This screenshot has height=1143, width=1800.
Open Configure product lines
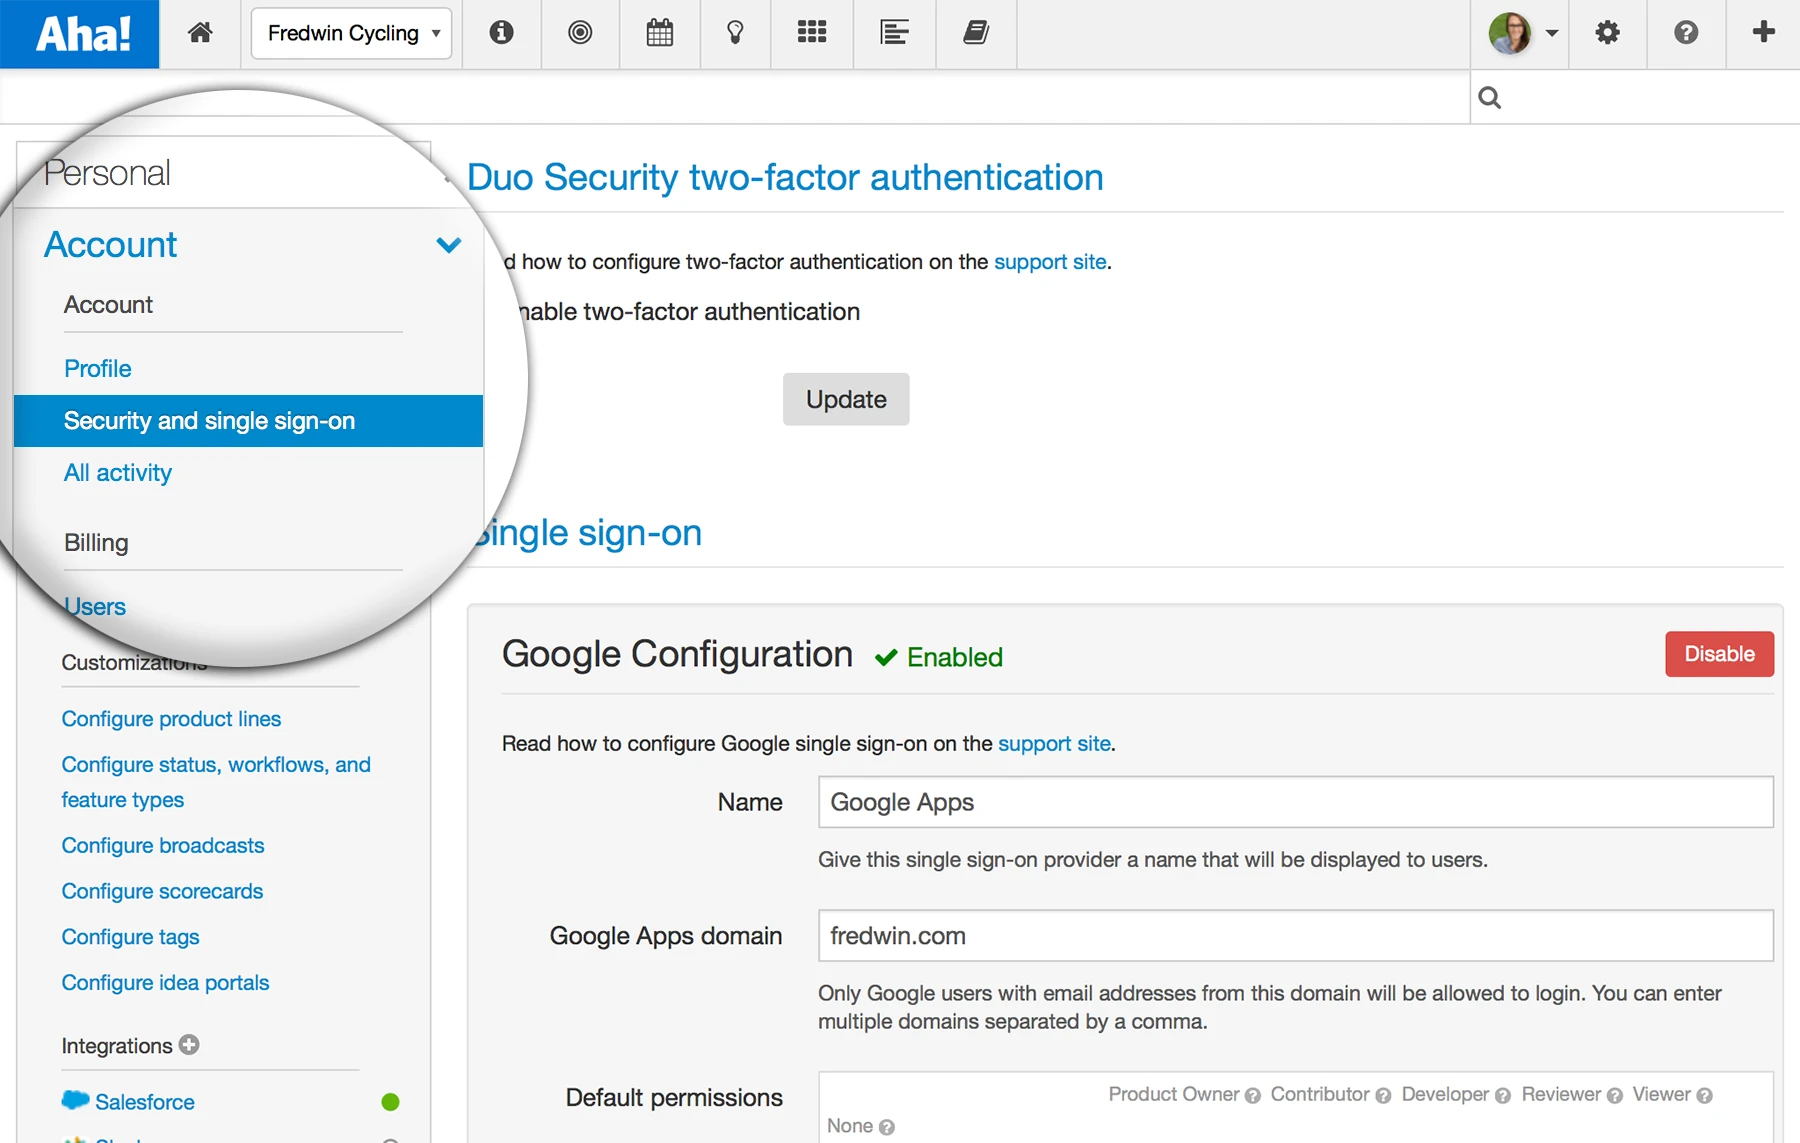[x=171, y=719]
